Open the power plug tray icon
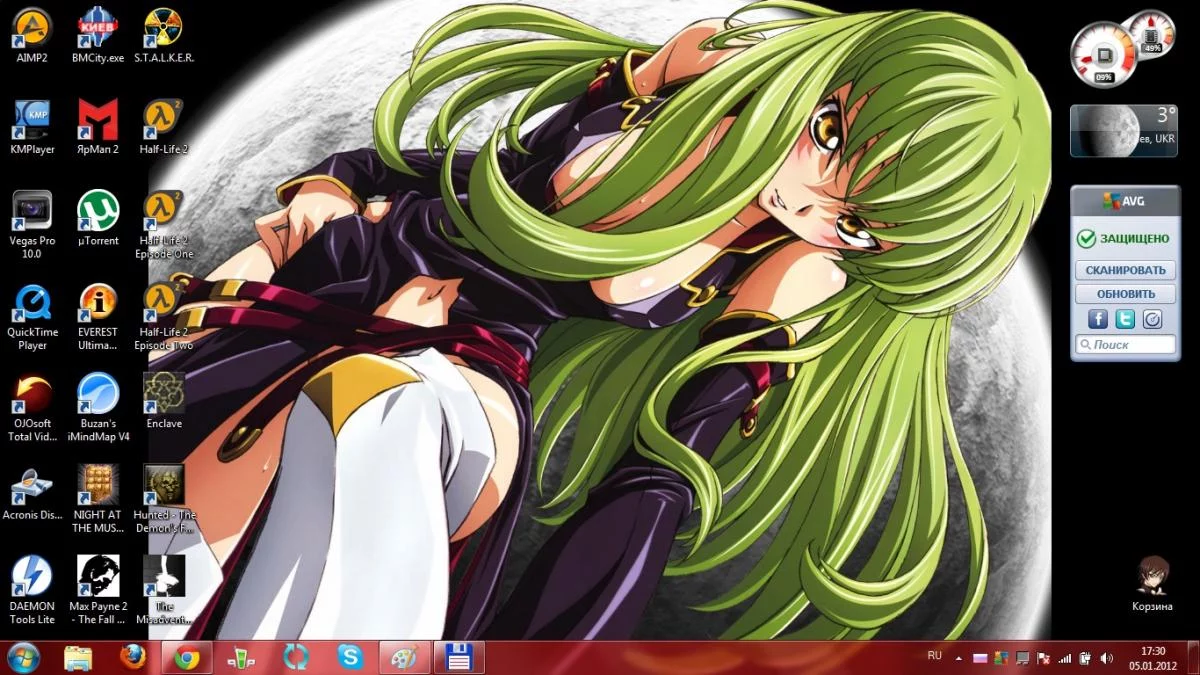 [x=1085, y=659]
